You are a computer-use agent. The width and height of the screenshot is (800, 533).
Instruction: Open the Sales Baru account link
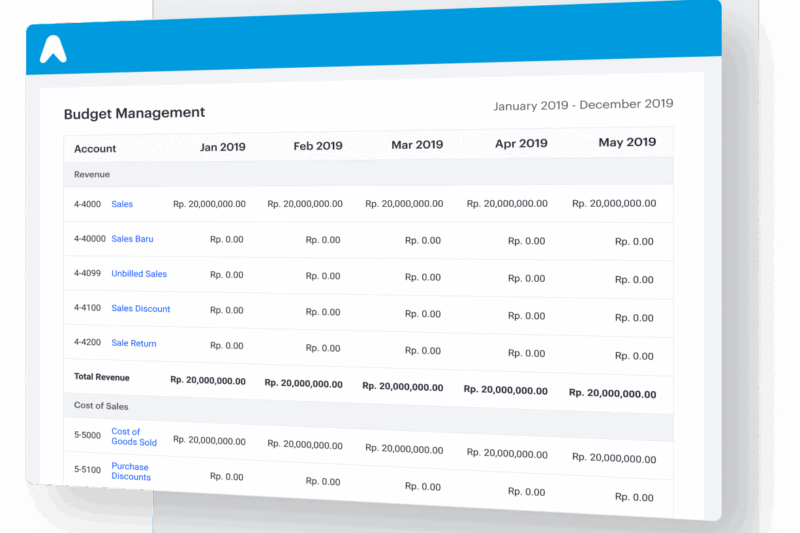tap(132, 239)
